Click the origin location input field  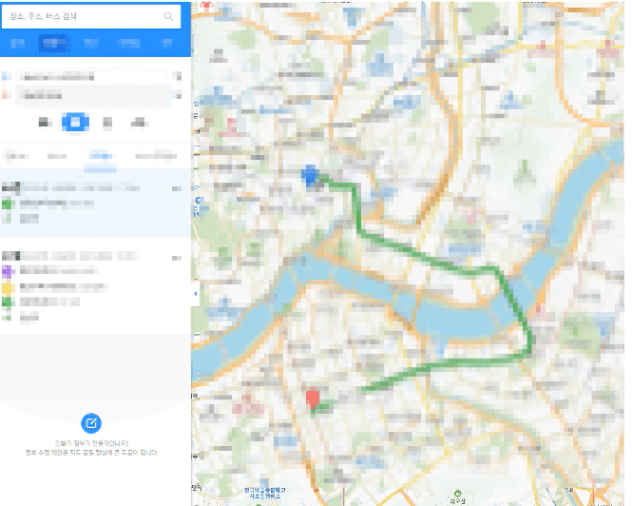[93, 76]
